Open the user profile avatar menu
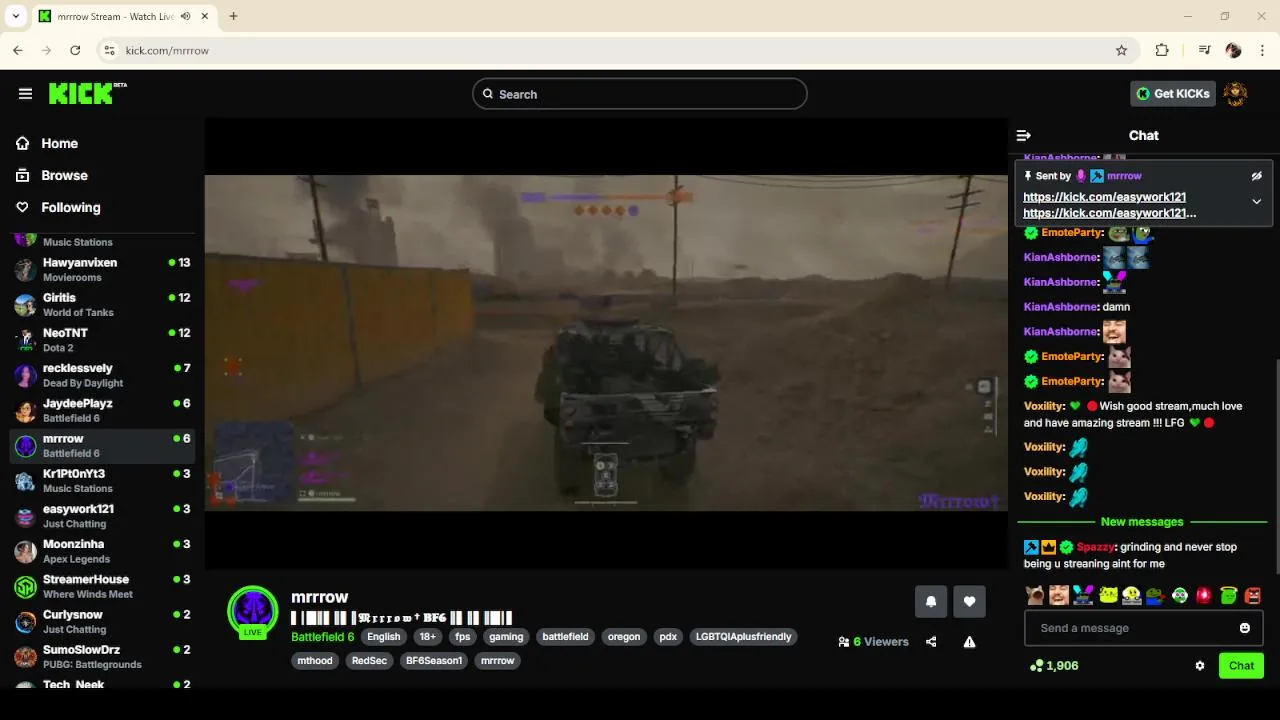 click(x=1236, y=94)
